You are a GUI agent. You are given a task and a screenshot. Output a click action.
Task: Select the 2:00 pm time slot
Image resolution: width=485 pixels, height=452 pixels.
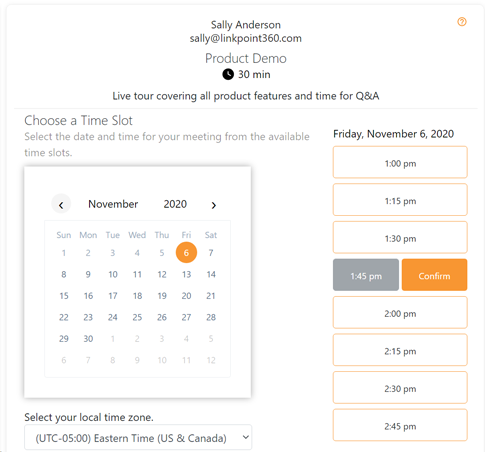[x=400, y=313]
